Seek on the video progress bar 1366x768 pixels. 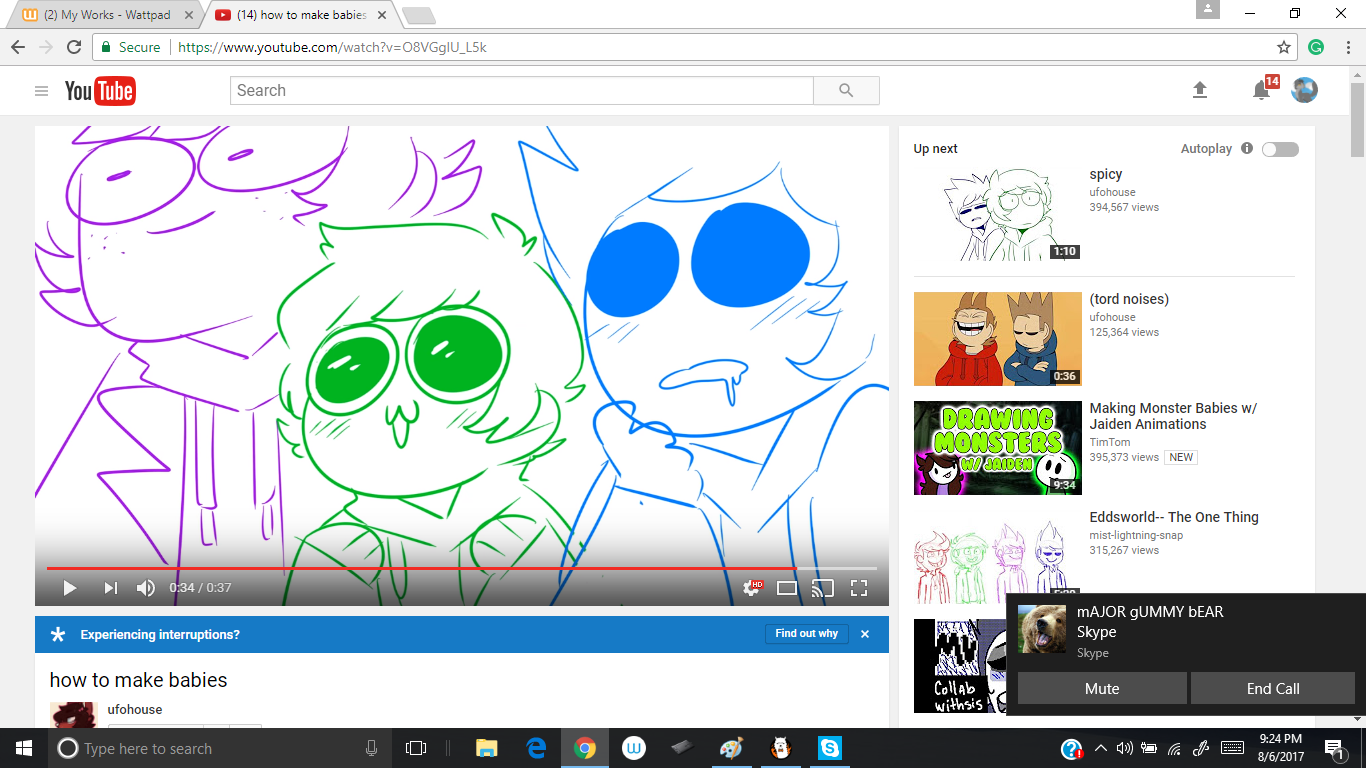461,568
